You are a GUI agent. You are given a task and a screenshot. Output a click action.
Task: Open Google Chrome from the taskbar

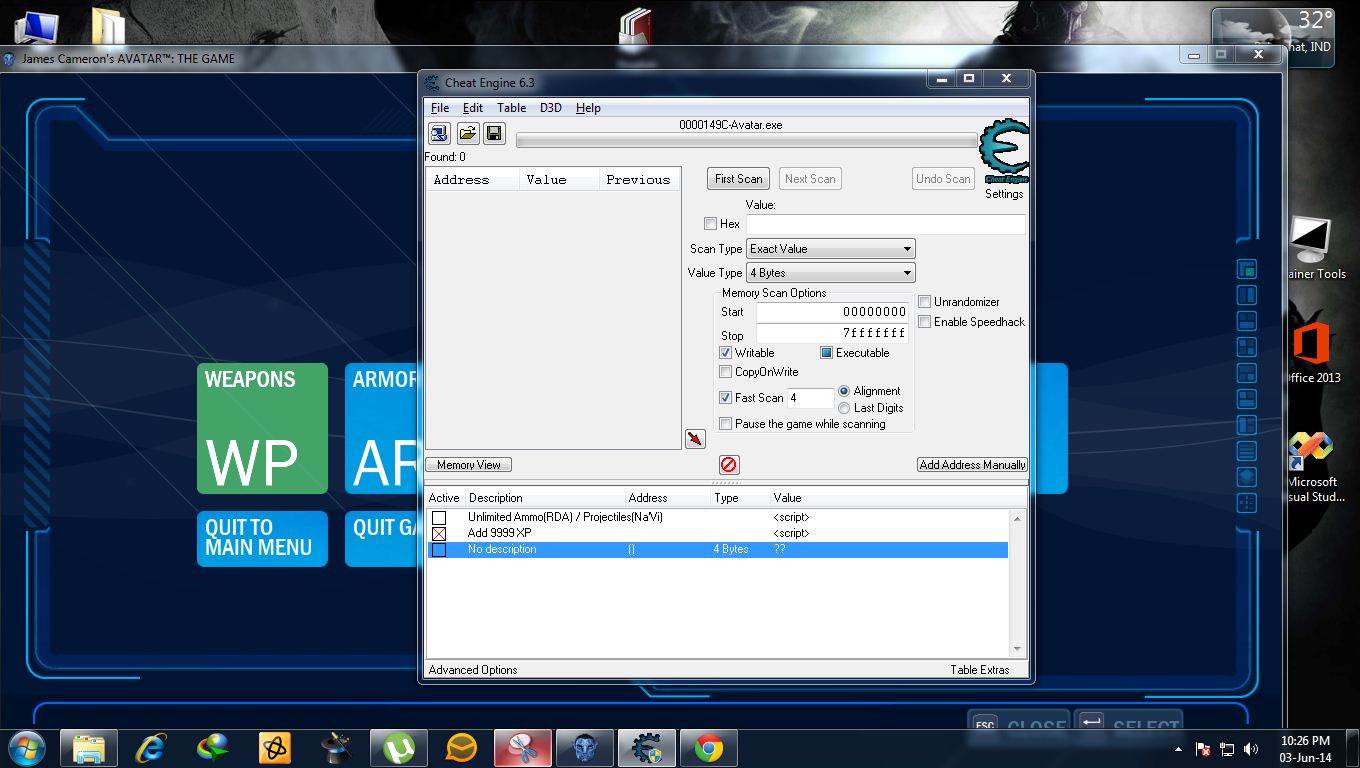coord(709,747)
